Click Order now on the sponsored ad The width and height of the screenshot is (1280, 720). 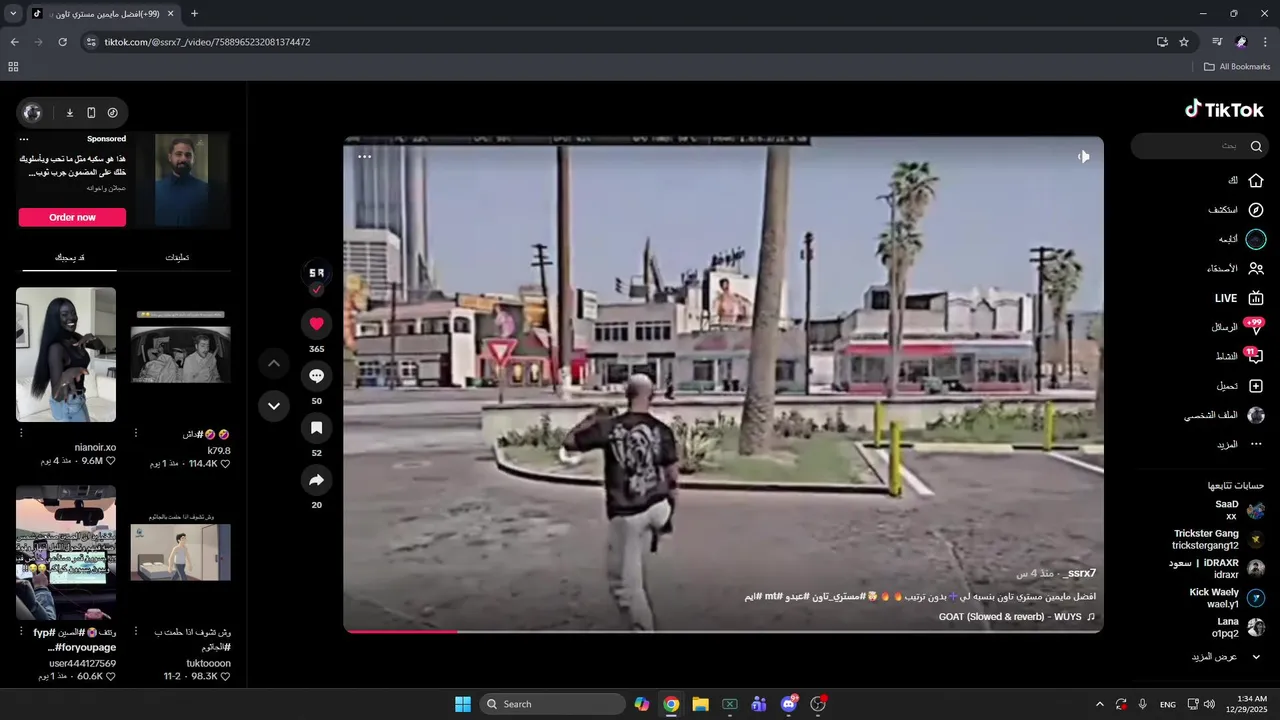pos(72,217)
